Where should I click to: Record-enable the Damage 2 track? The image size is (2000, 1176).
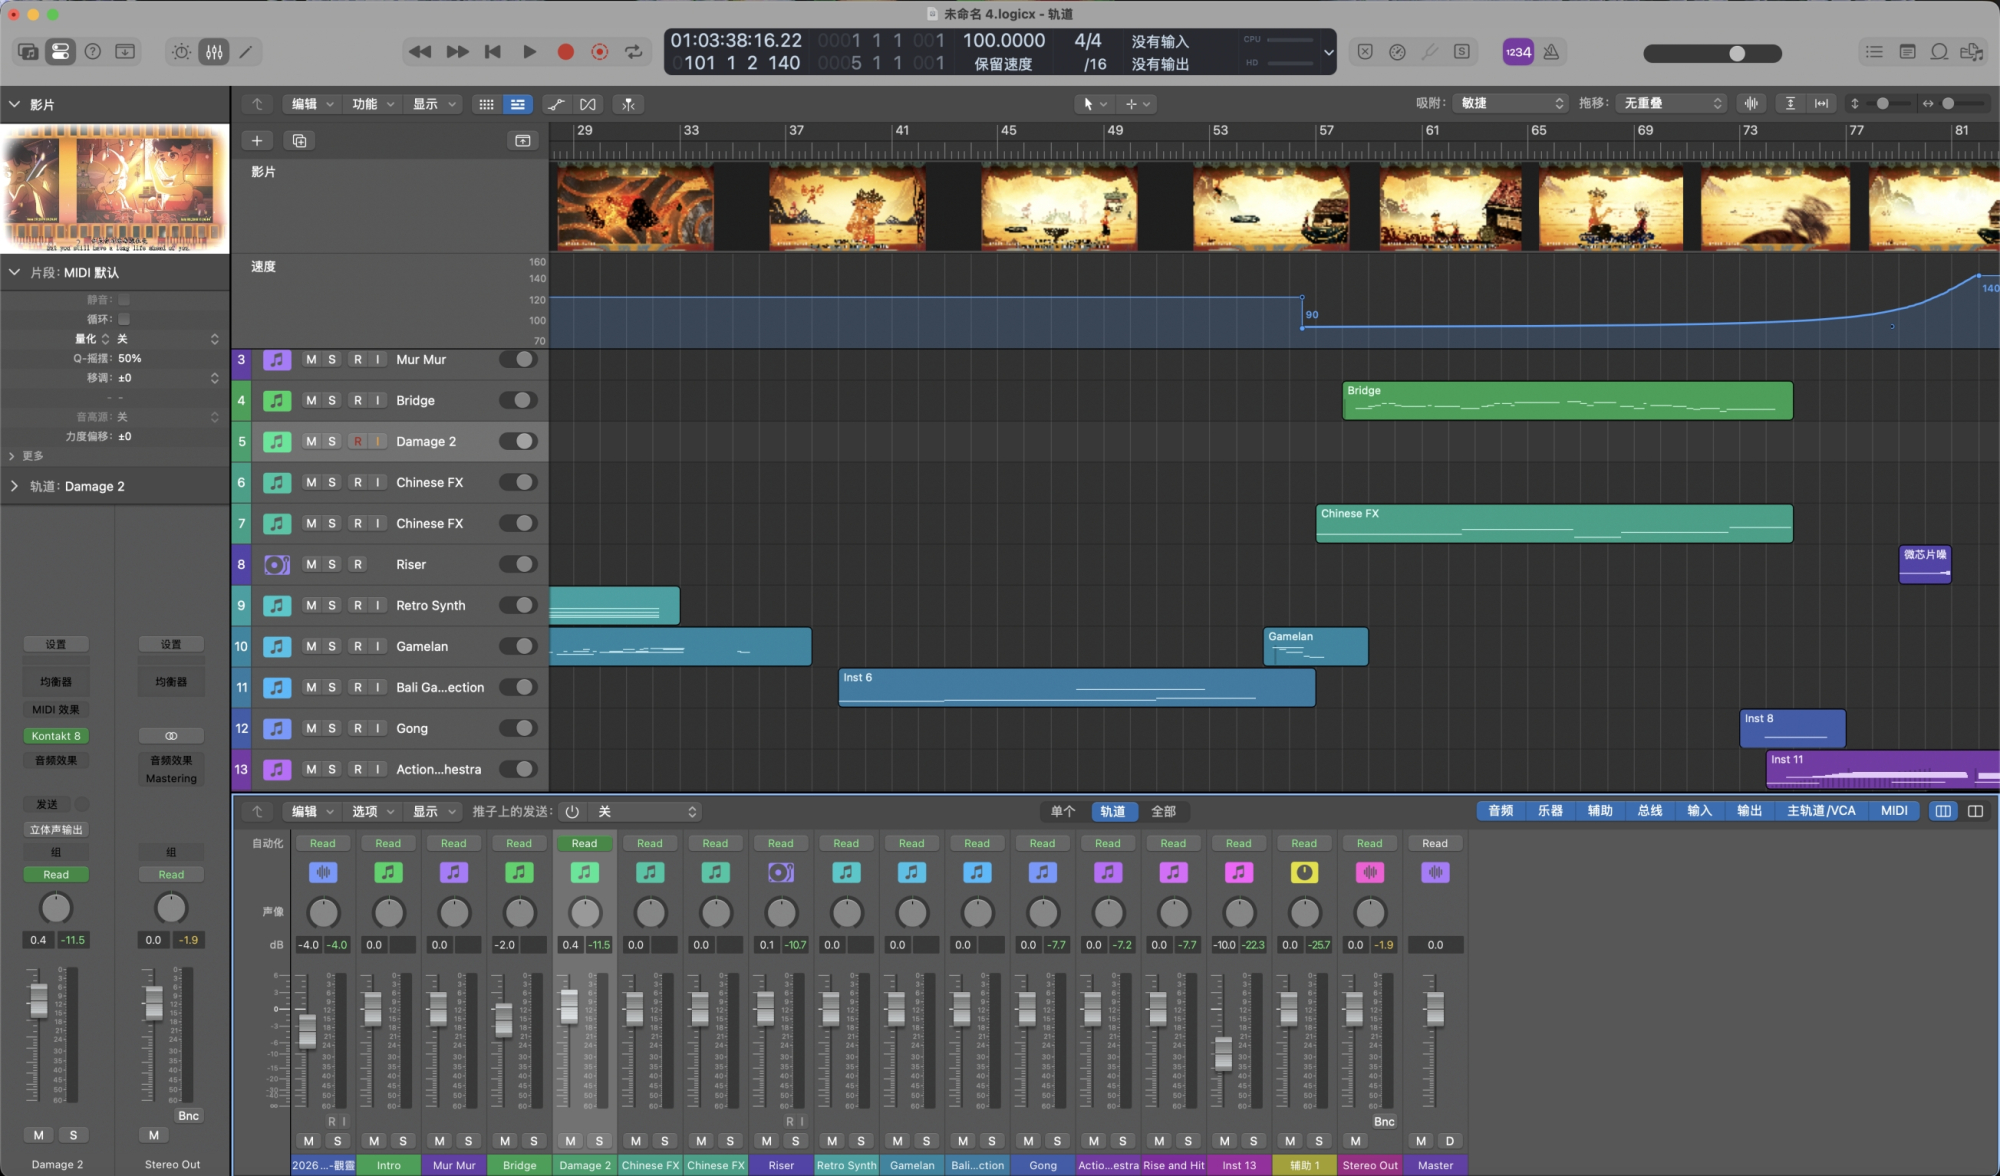pyautogui.click(x=357, y=442)
